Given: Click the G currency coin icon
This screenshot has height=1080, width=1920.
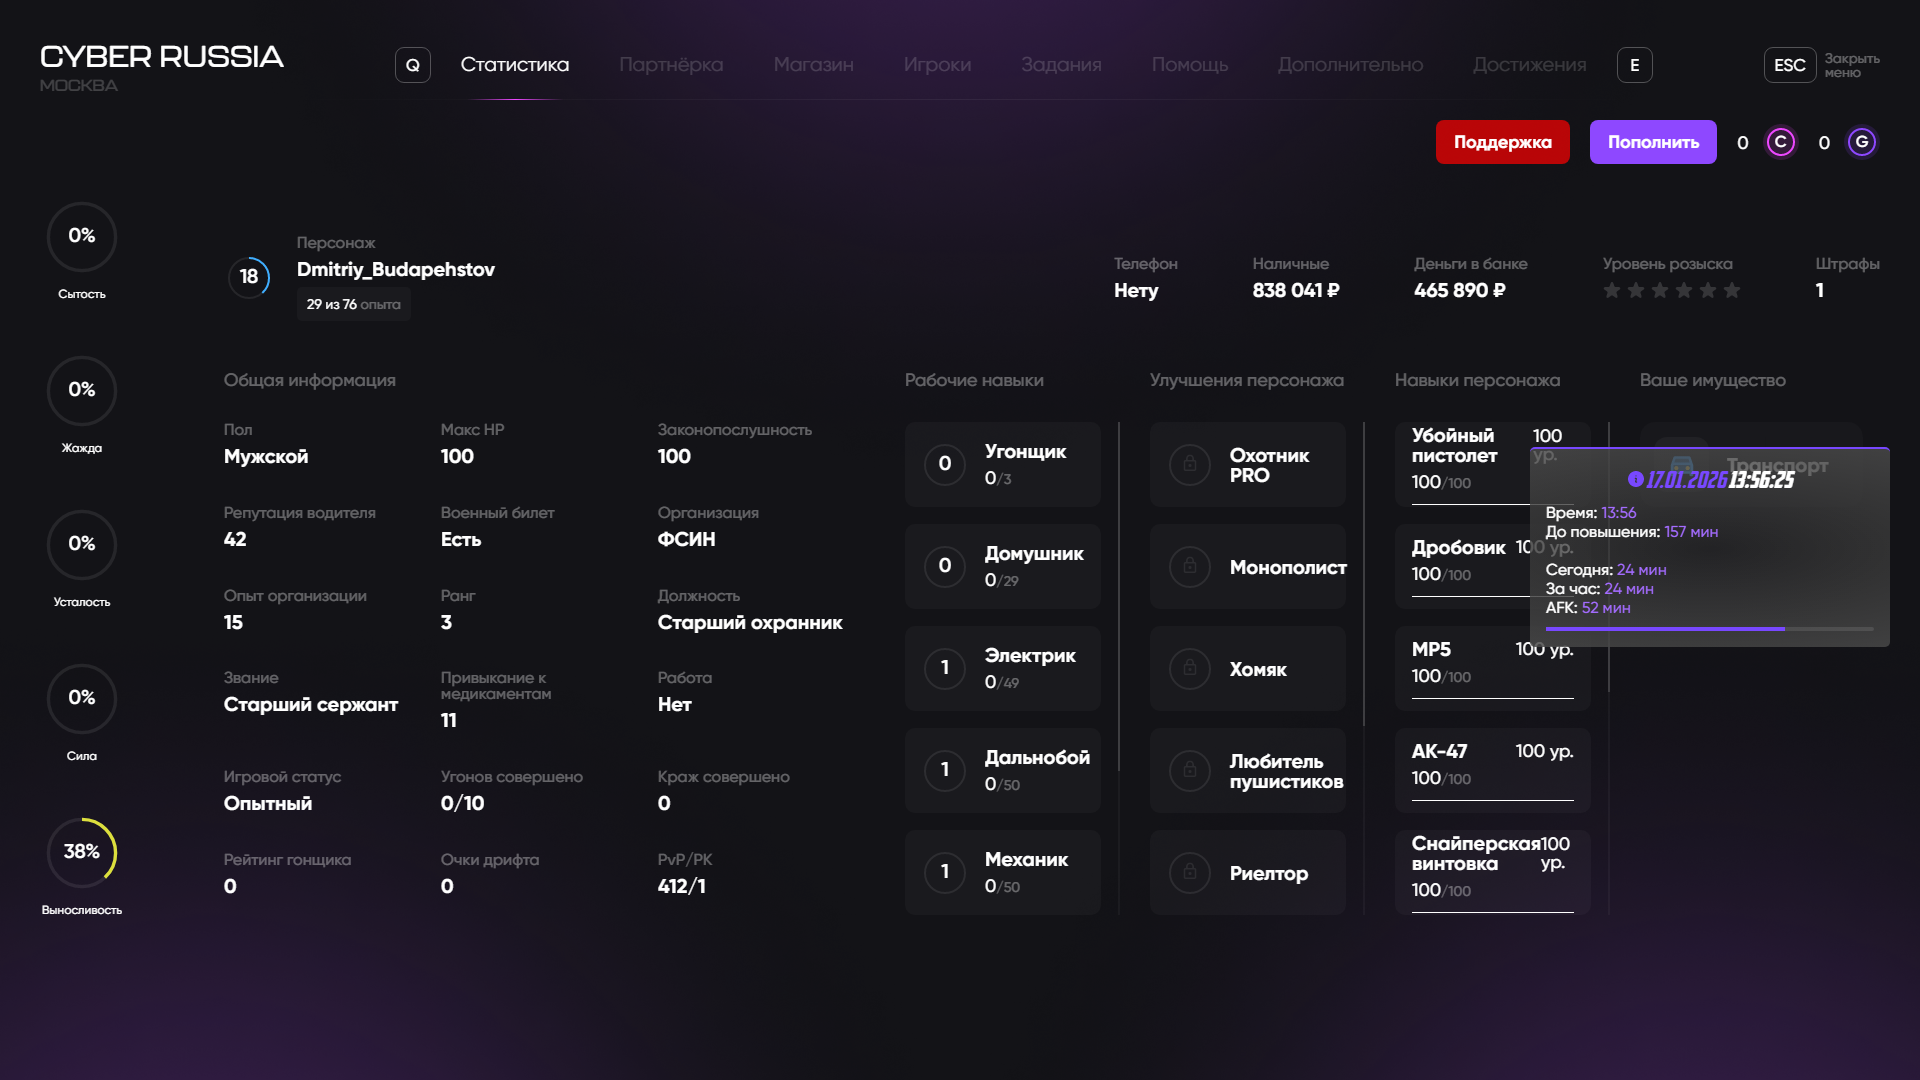Looking at the screenshot, I should (x=1861, y=142).
